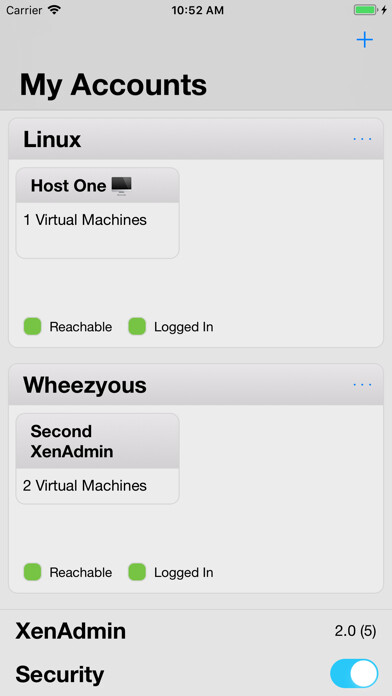
Task: Click the XenAdmin label at bottom
Action: (x=71, y=631)
